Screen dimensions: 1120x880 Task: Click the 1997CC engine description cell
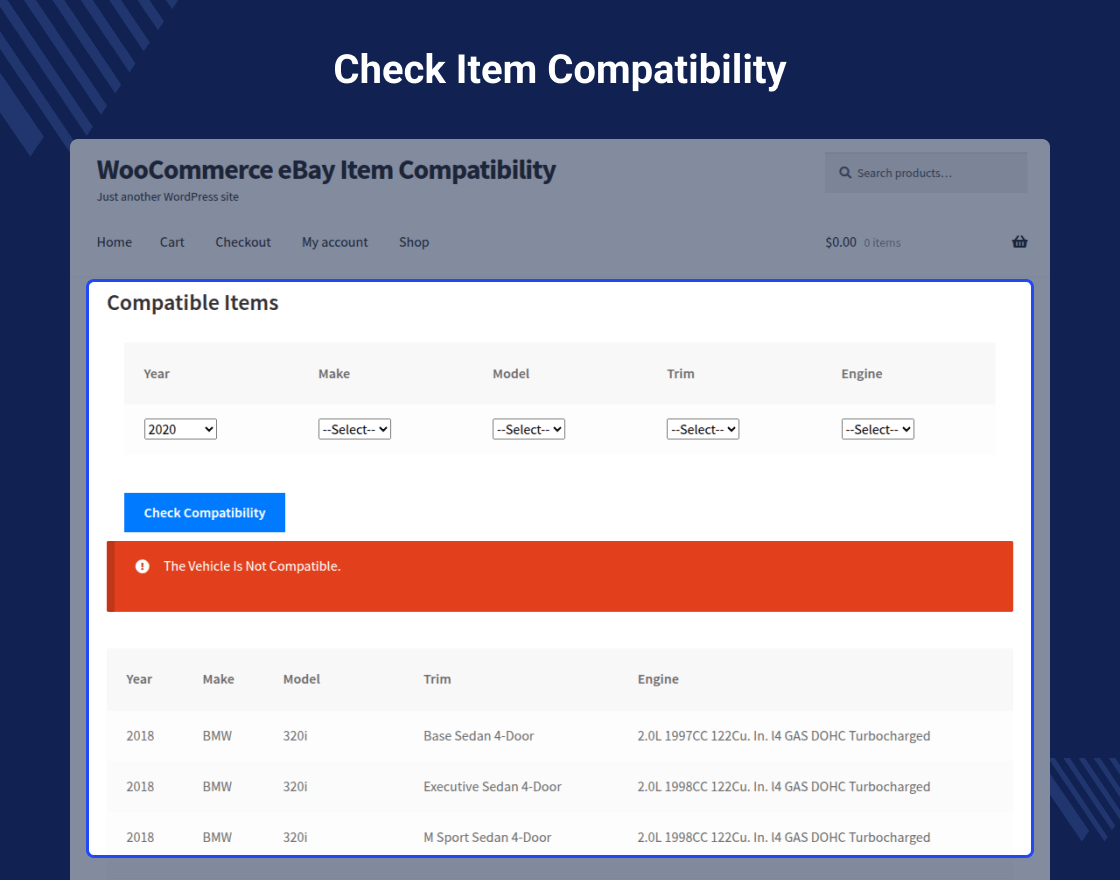click(x=784, y=736)
